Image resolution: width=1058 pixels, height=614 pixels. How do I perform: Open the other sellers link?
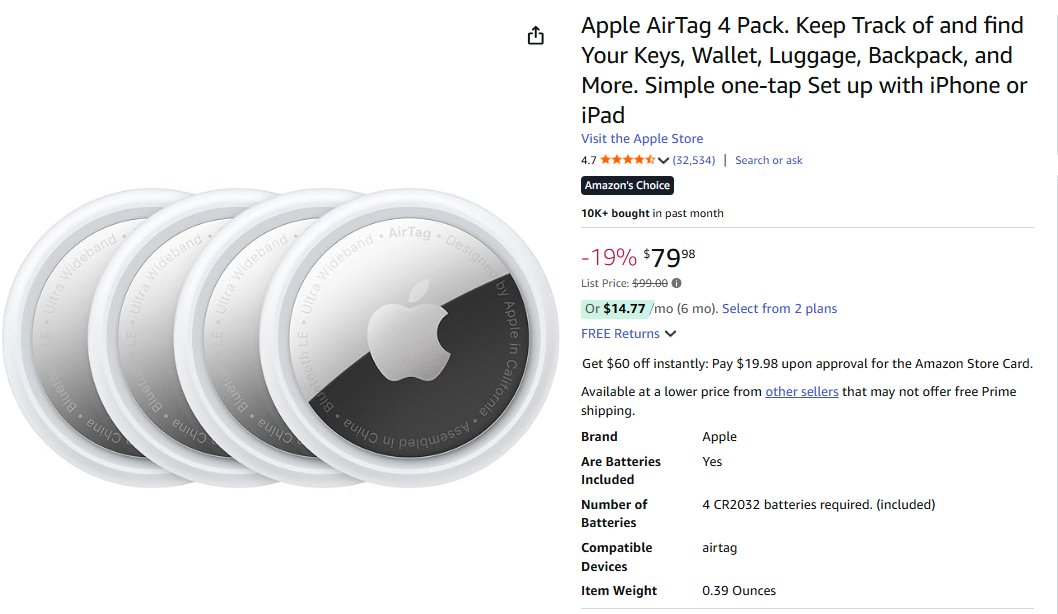coord(802,392)
